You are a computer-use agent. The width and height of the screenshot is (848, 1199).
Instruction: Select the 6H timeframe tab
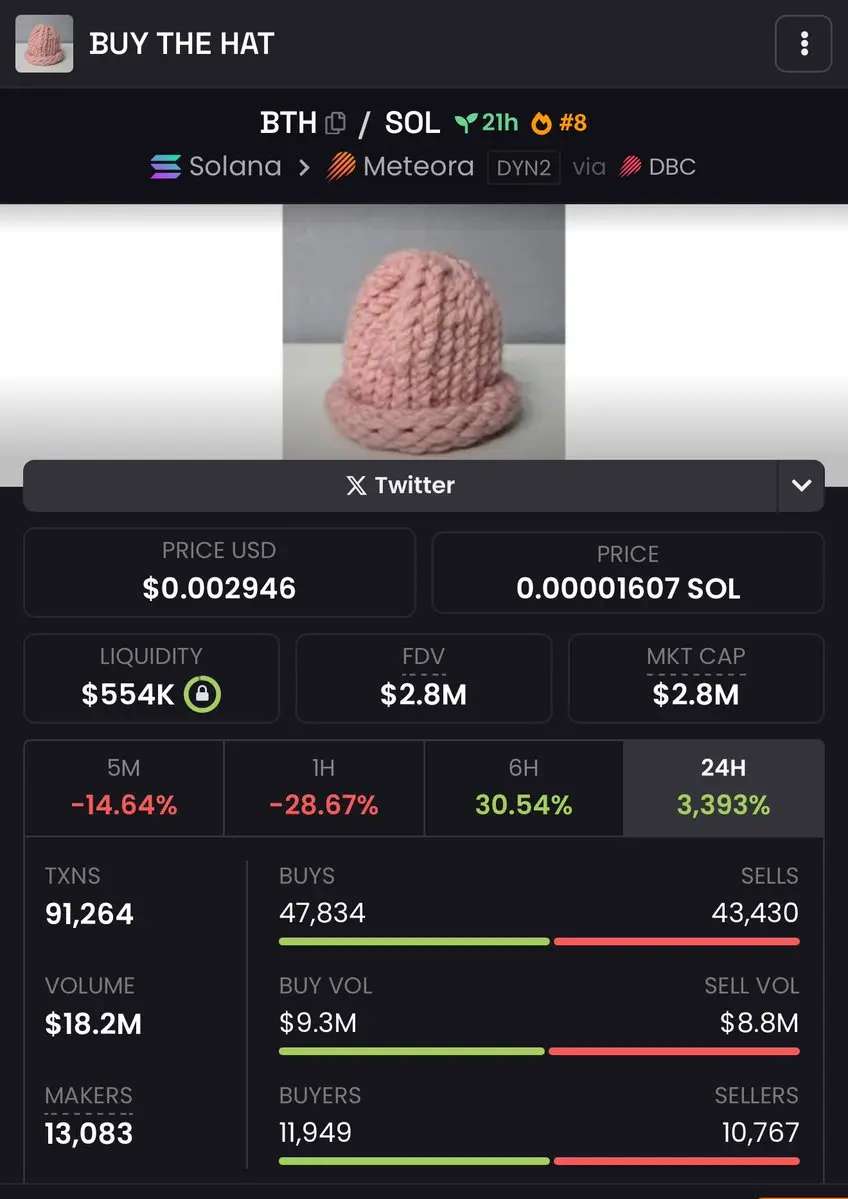(x=524, y=788)
